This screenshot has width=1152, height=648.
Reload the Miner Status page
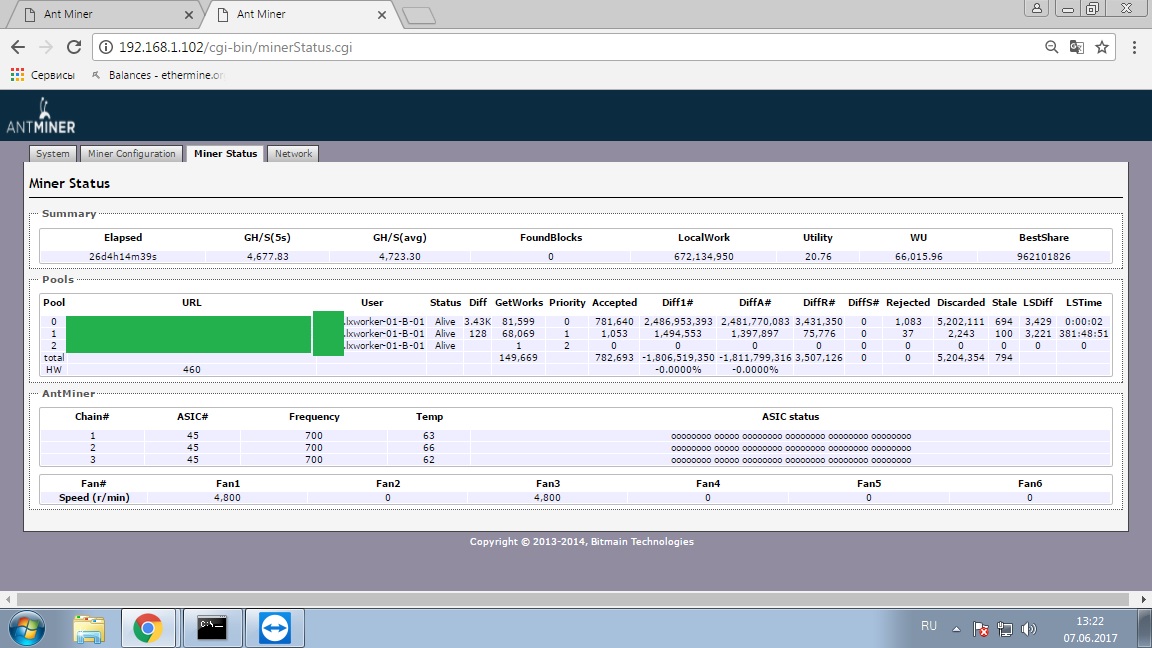(73, 47)
